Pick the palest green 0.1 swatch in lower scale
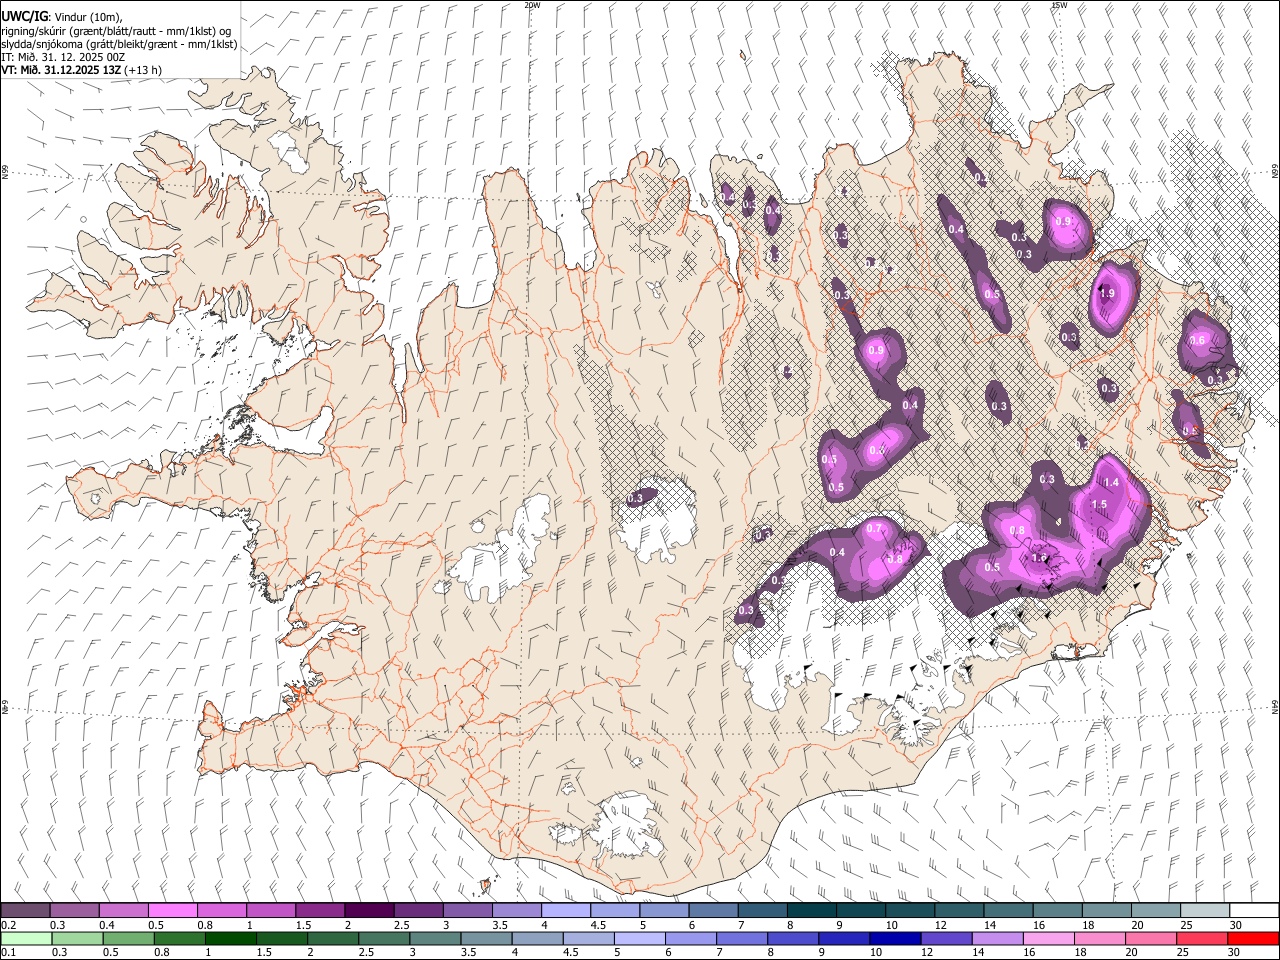This screenshot has height=960, width=1280. pos(26,939)
